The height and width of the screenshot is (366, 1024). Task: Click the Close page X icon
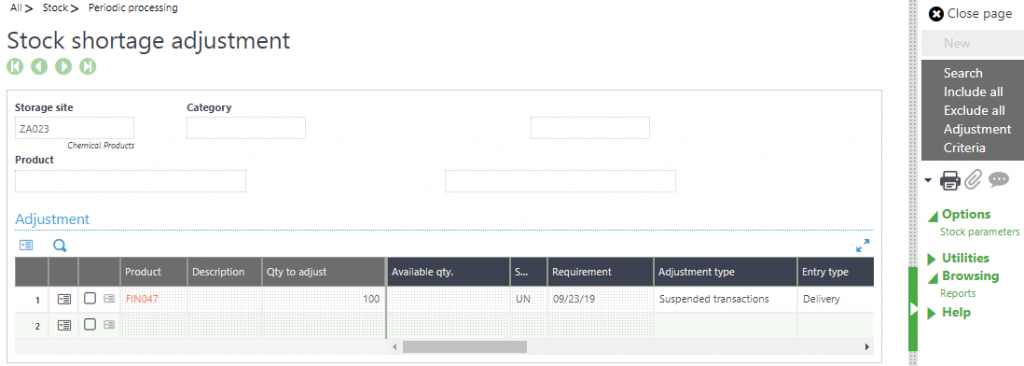point(936,14)
